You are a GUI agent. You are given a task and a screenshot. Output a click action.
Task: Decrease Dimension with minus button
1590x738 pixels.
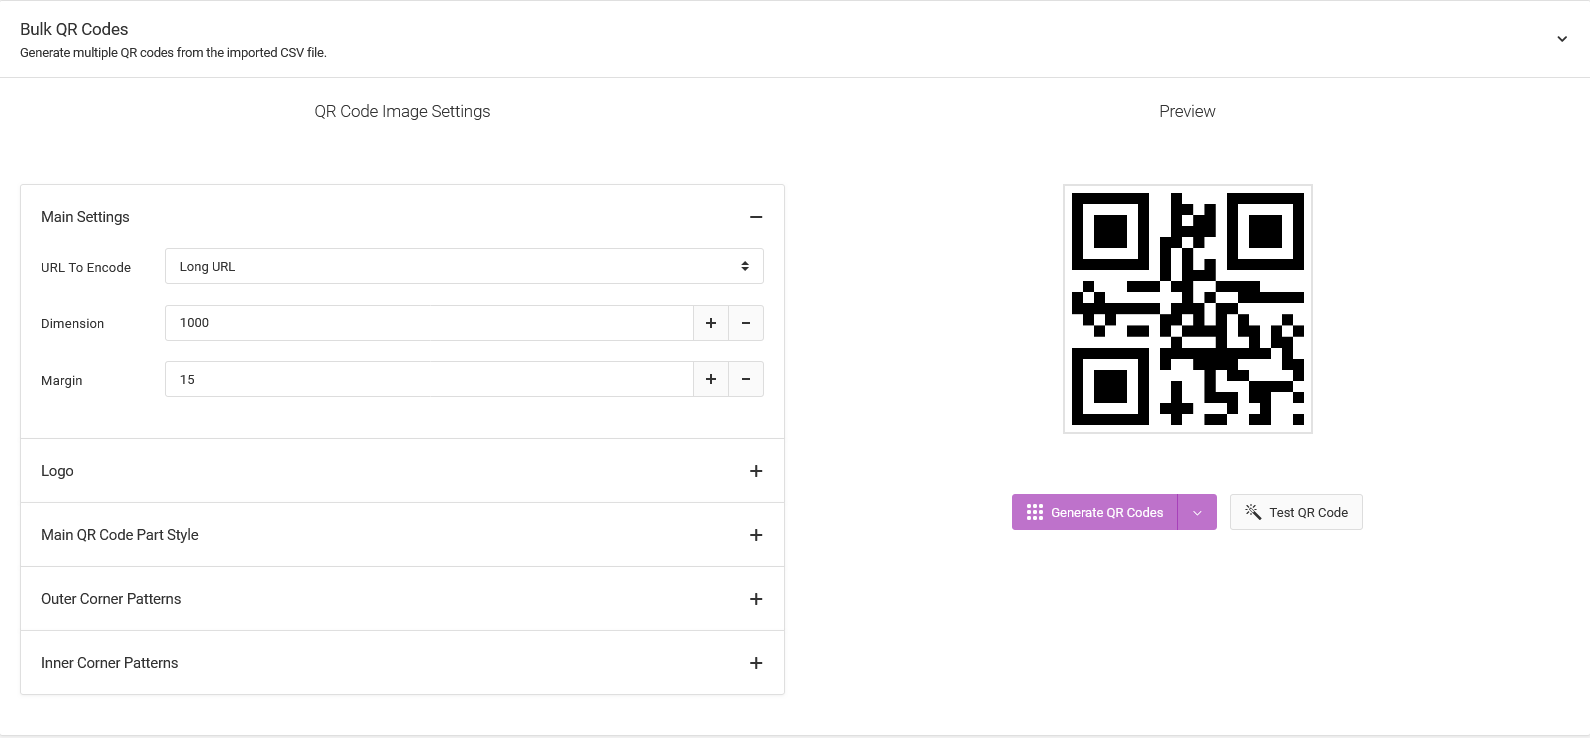click(x=746, y=323)
